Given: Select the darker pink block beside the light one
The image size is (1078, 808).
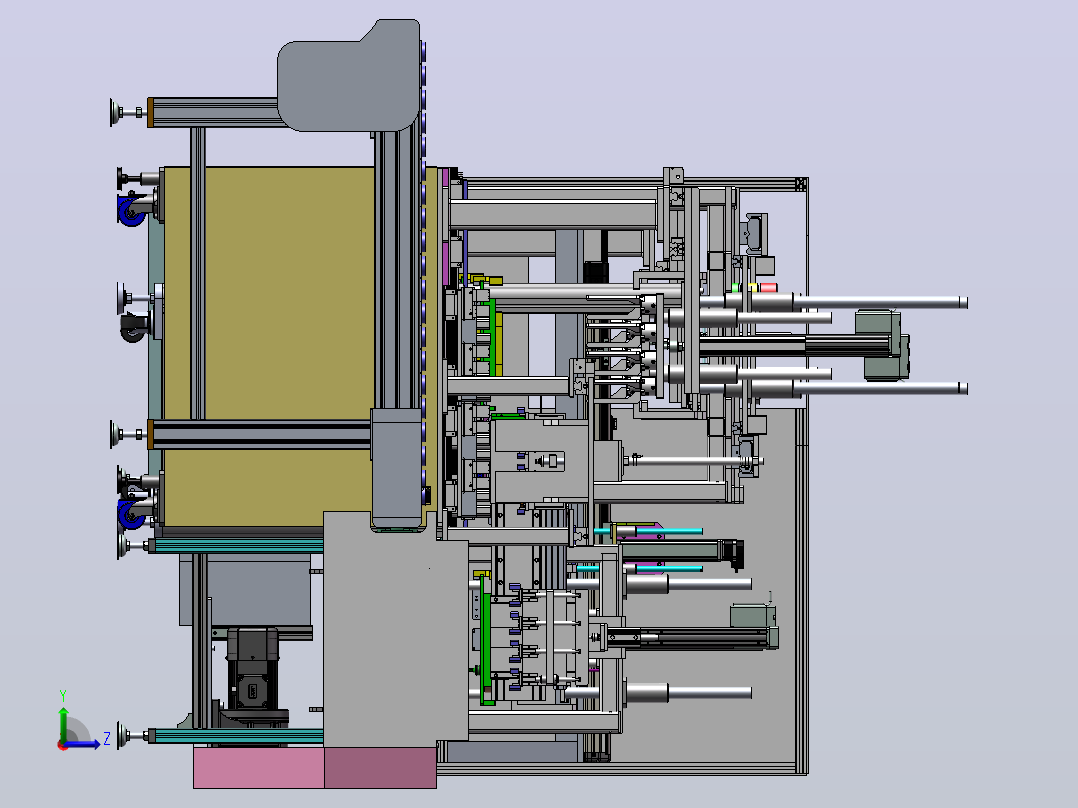Looking at the screenshot, I should click(x=380, y=767).
